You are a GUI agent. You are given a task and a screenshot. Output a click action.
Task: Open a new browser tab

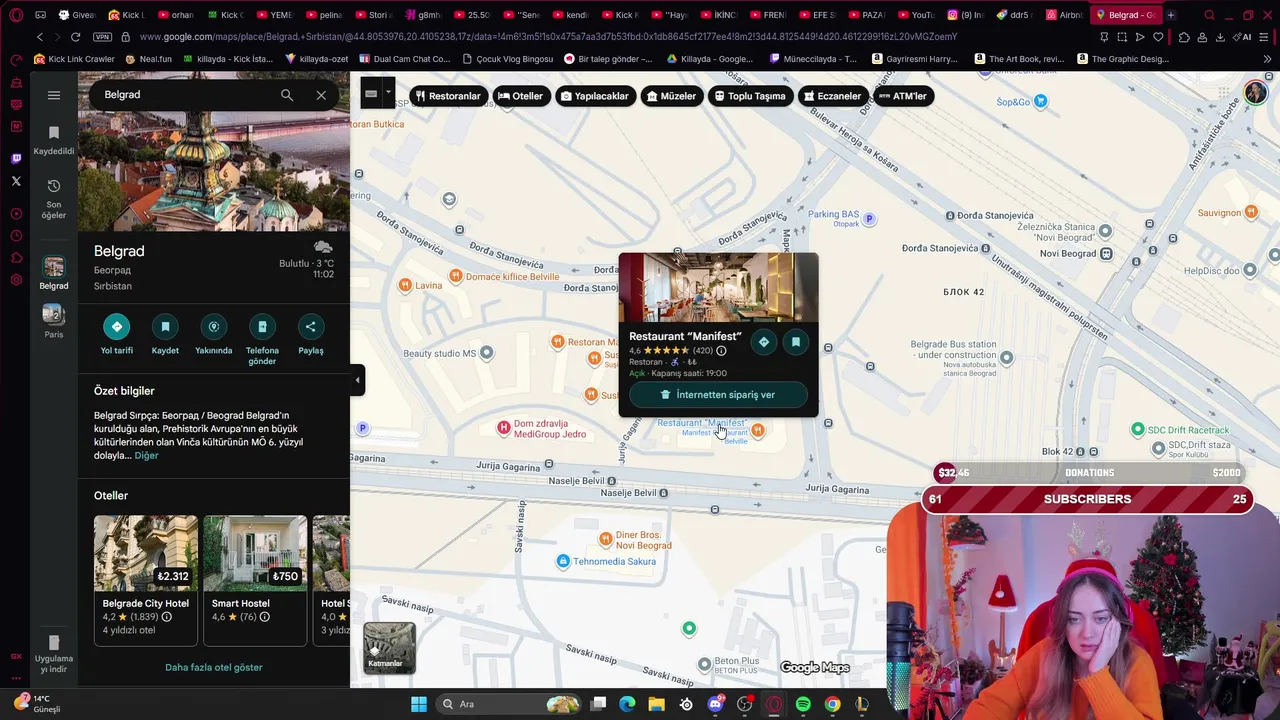click(x=1171, y=15)
